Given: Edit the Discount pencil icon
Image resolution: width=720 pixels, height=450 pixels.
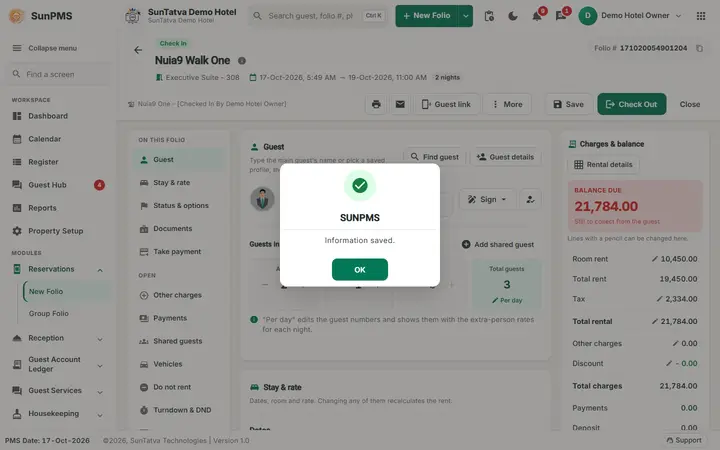Looking at the screenshot, I should [x=669, y=364].
